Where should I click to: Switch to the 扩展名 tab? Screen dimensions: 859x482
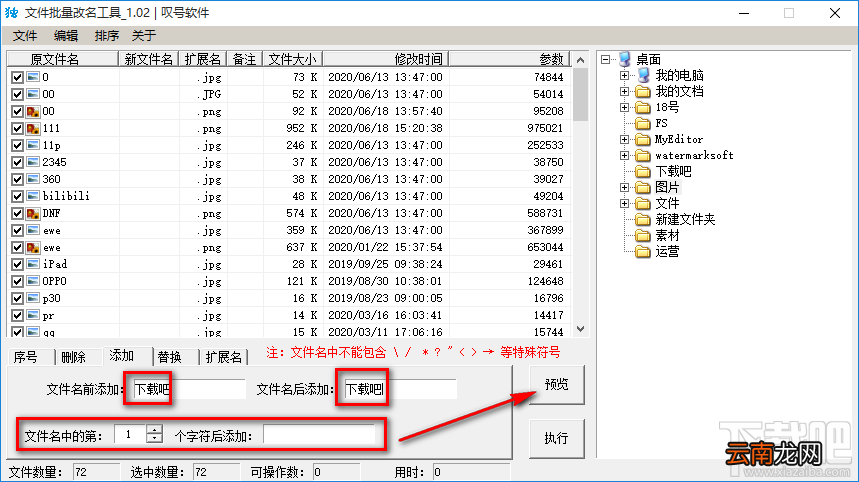click(224, 357)
